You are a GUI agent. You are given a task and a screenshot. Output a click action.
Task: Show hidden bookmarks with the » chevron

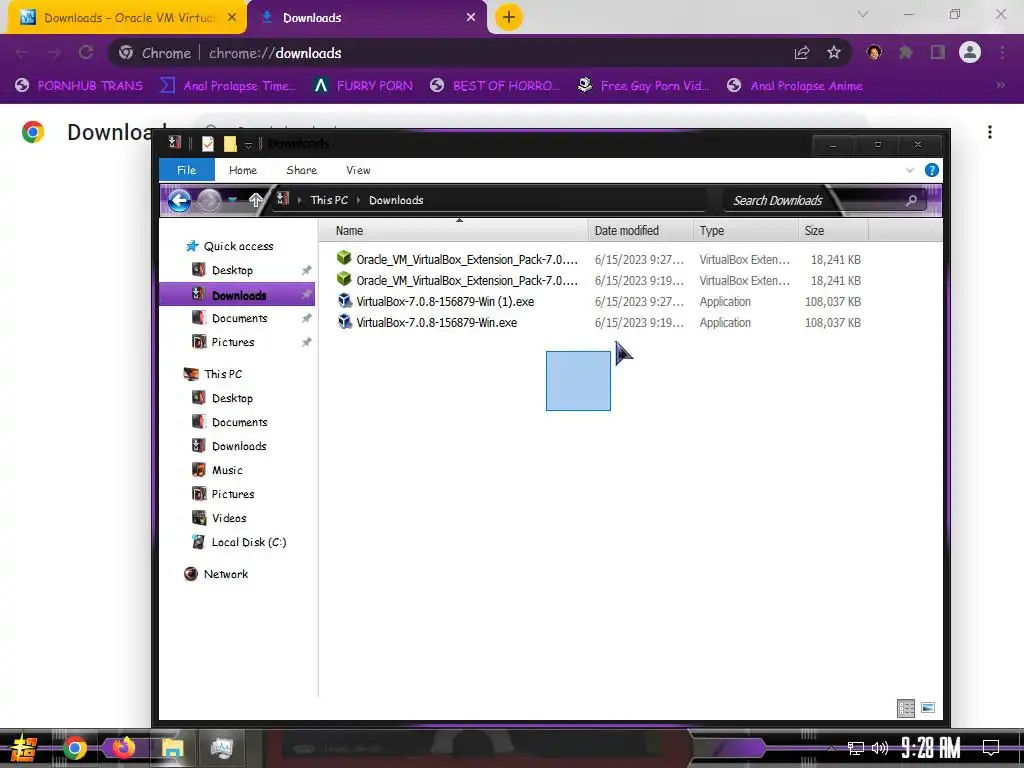[1000, 86]
